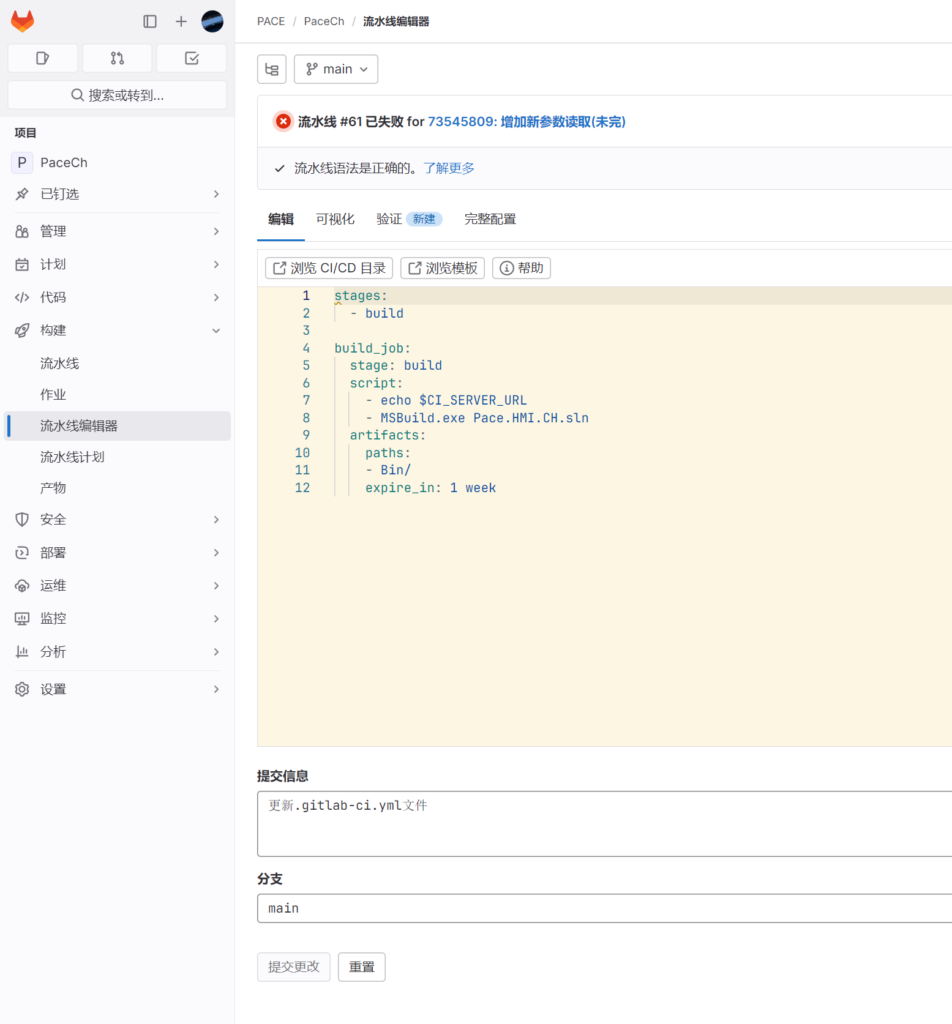
Task: Open the to-do list icon
Action: click(x=192, y=58)
